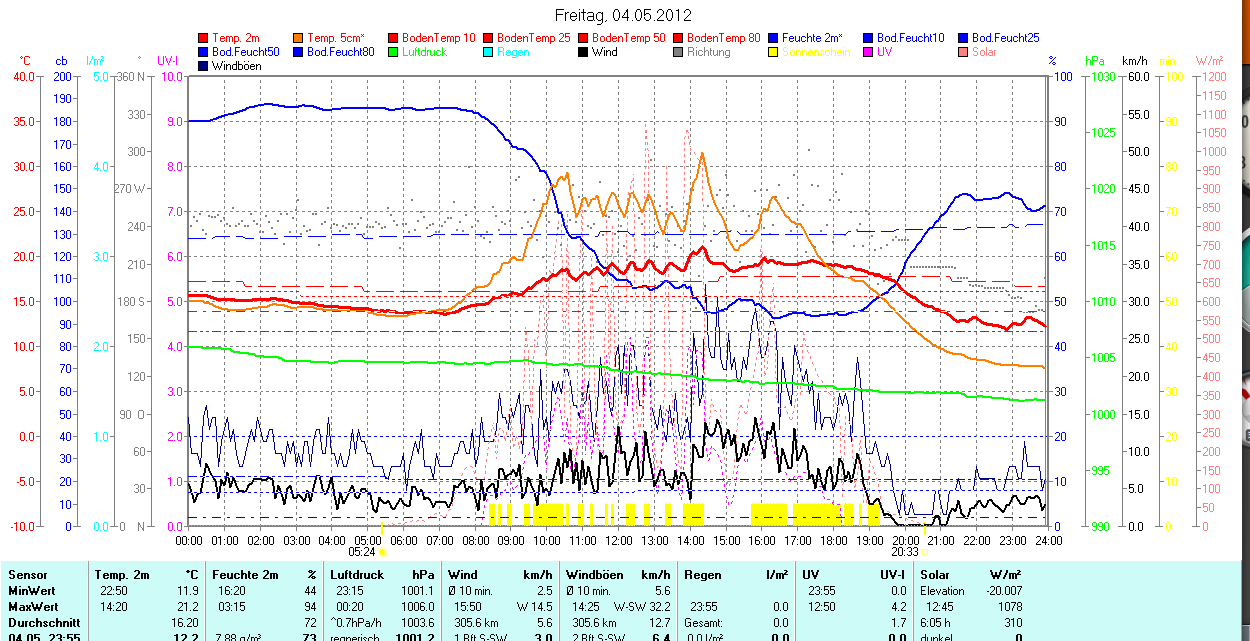Click the 24:00 tick on the time axis
The height and width of the screenshot is (641, 1250).
coord(1048,540)
